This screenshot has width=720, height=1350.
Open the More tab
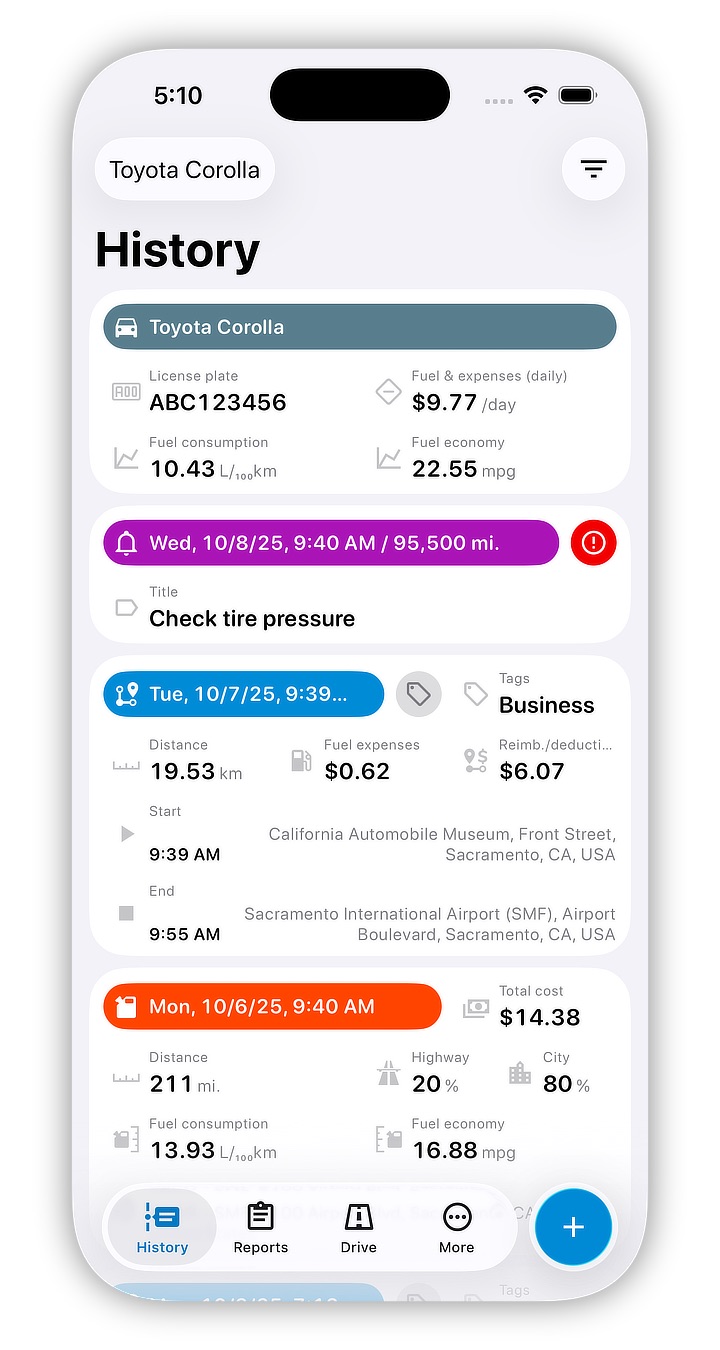(456, 1227)
